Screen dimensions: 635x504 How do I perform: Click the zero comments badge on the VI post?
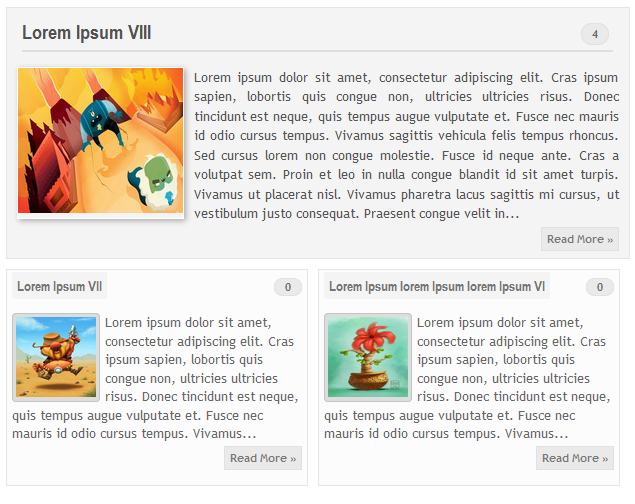coord(600,287)
